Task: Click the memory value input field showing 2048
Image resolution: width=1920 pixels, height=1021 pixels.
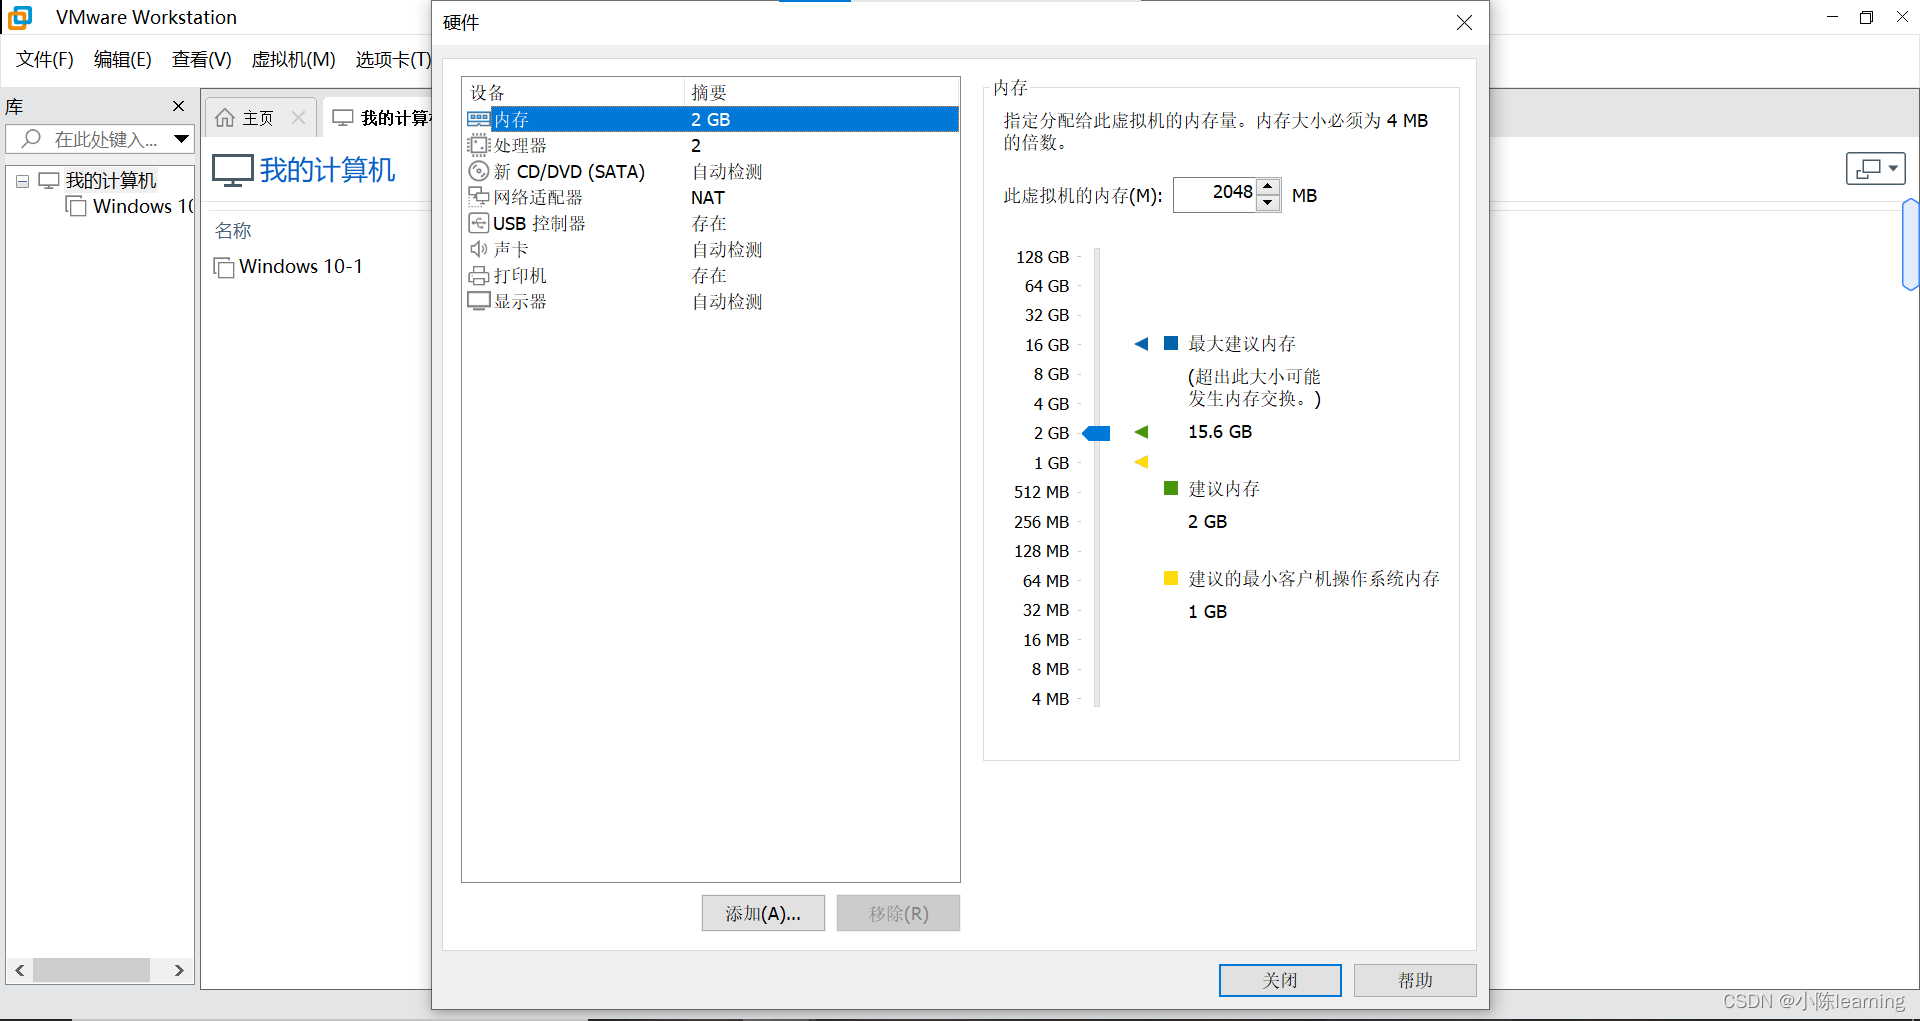Action: tap(1215, 194)
